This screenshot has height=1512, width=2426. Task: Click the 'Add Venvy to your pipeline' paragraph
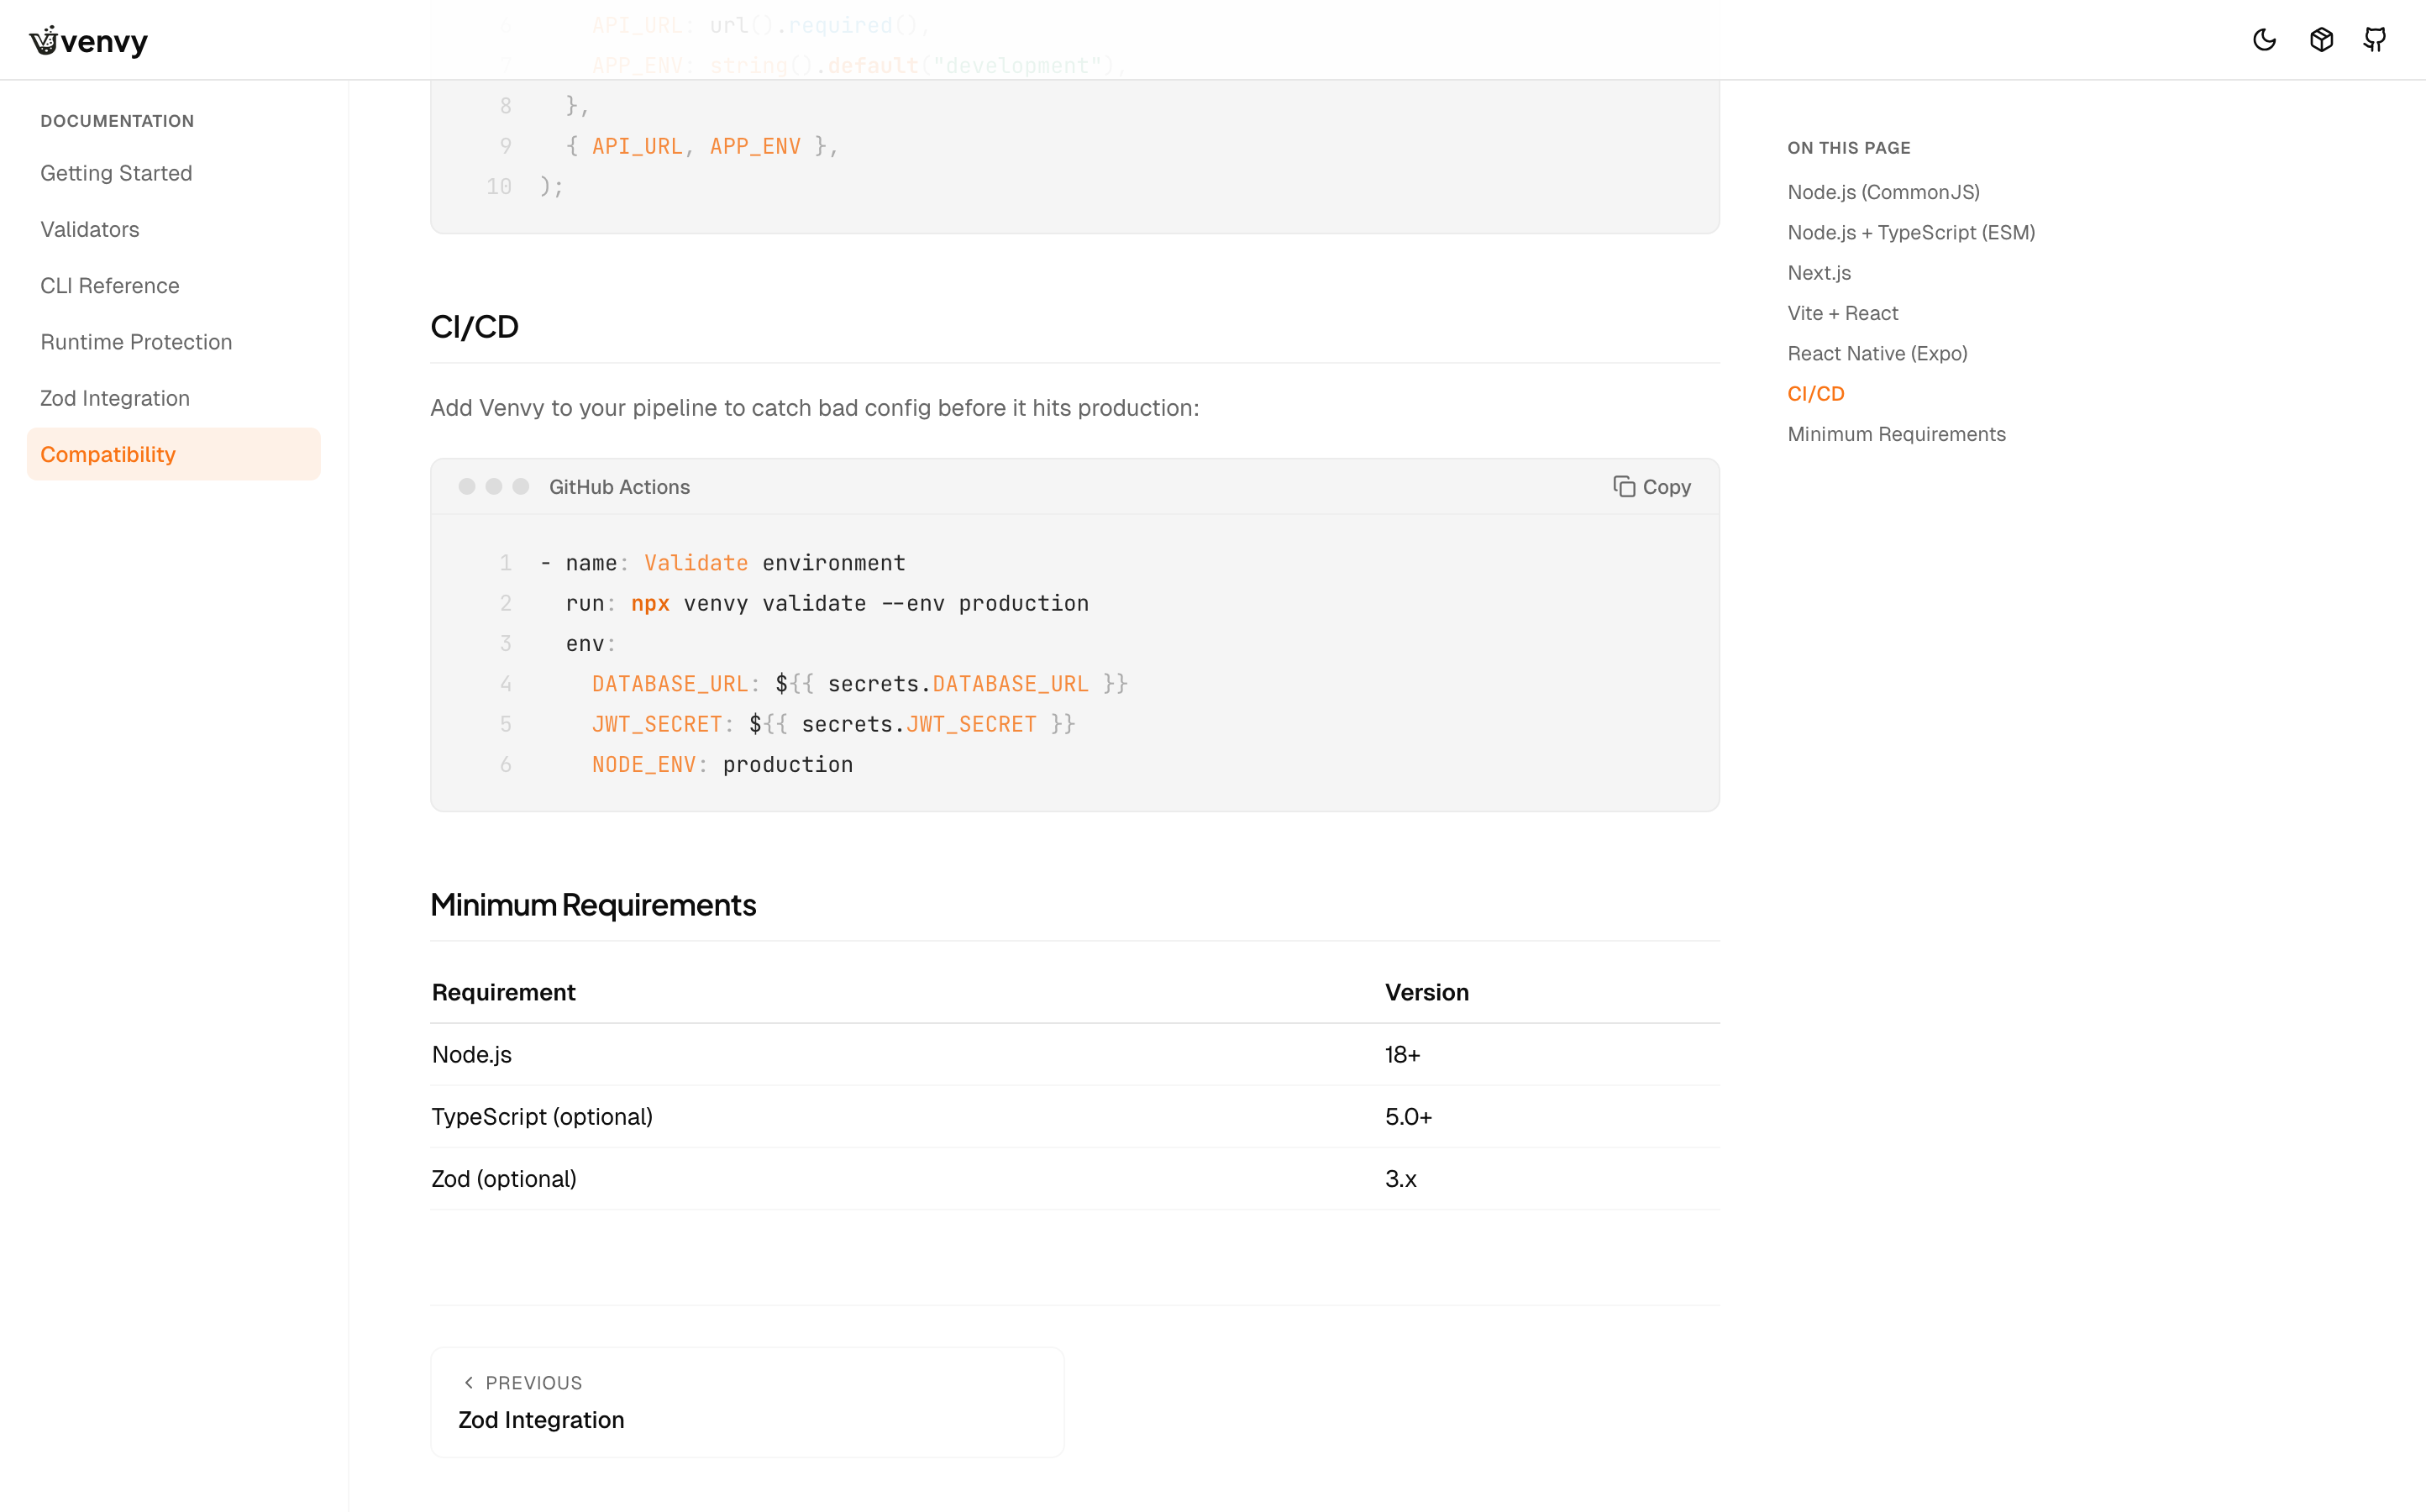[x=814, y=408]
